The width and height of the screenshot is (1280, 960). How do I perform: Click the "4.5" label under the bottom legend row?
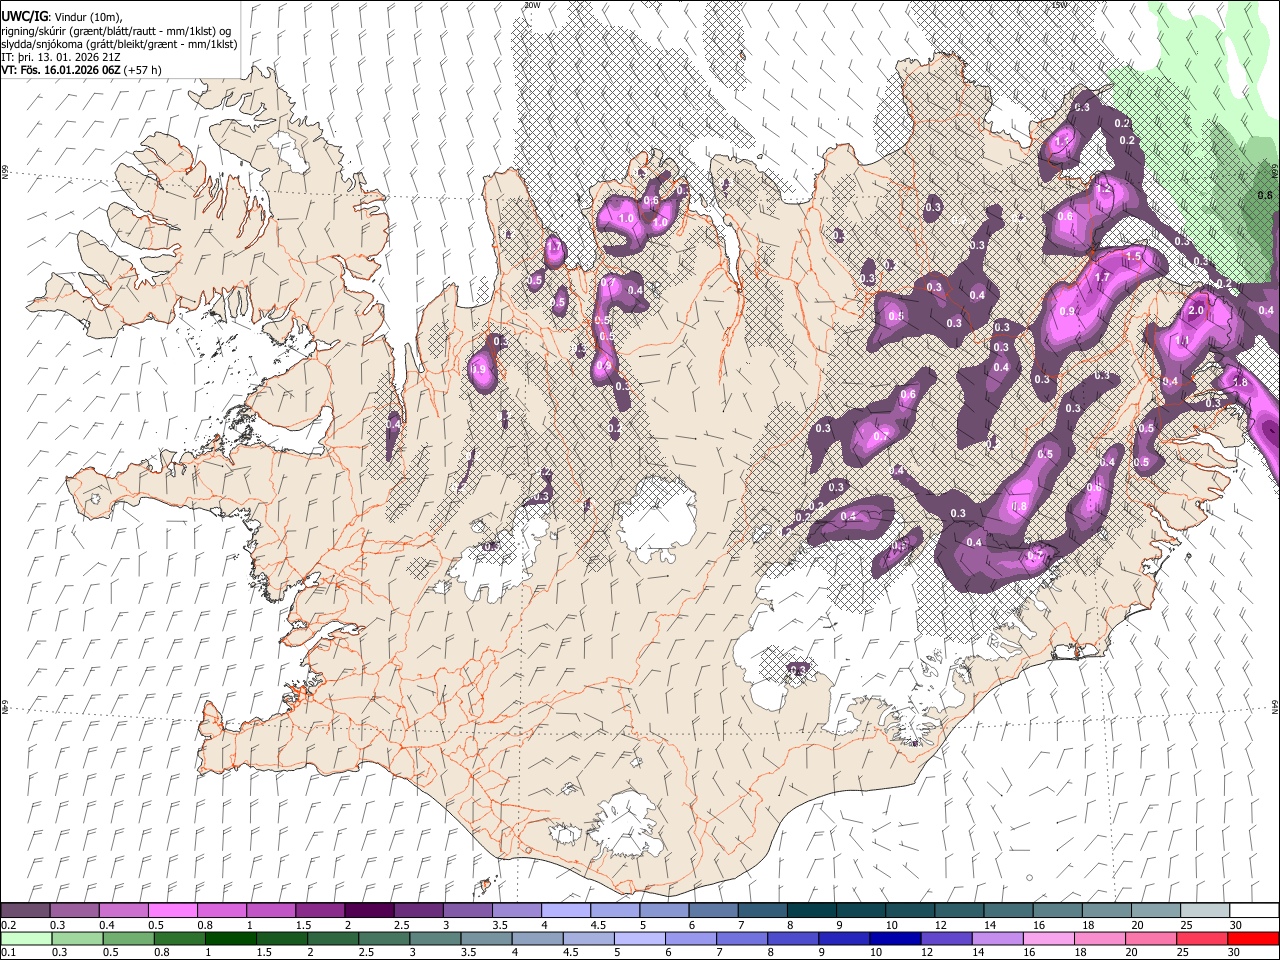point(571,952)
